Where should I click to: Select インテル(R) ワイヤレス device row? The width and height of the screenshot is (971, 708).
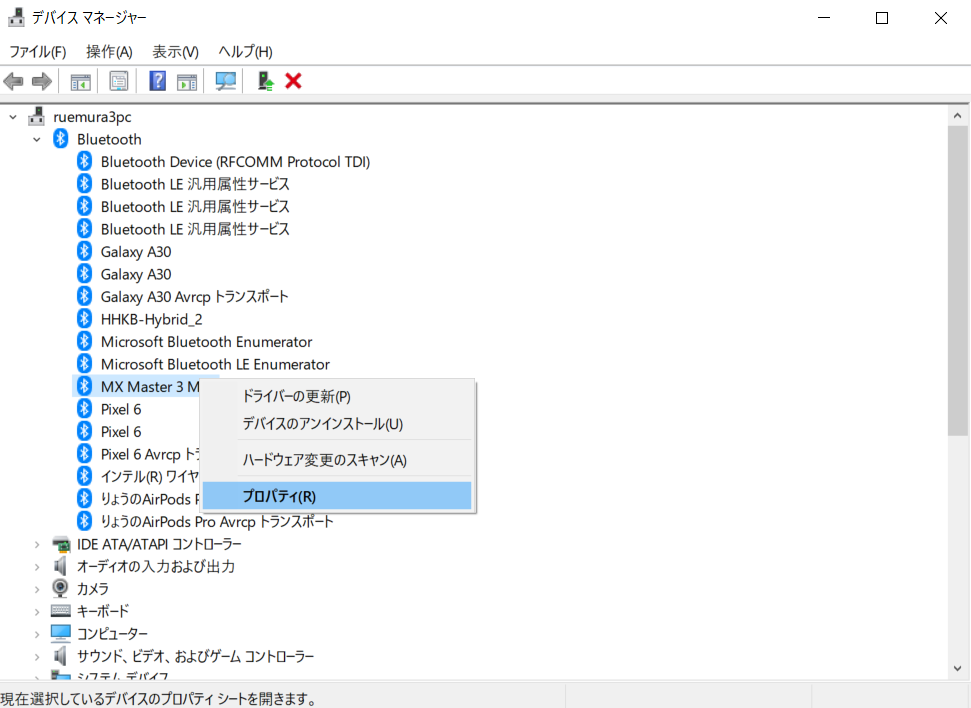[150, 476]
